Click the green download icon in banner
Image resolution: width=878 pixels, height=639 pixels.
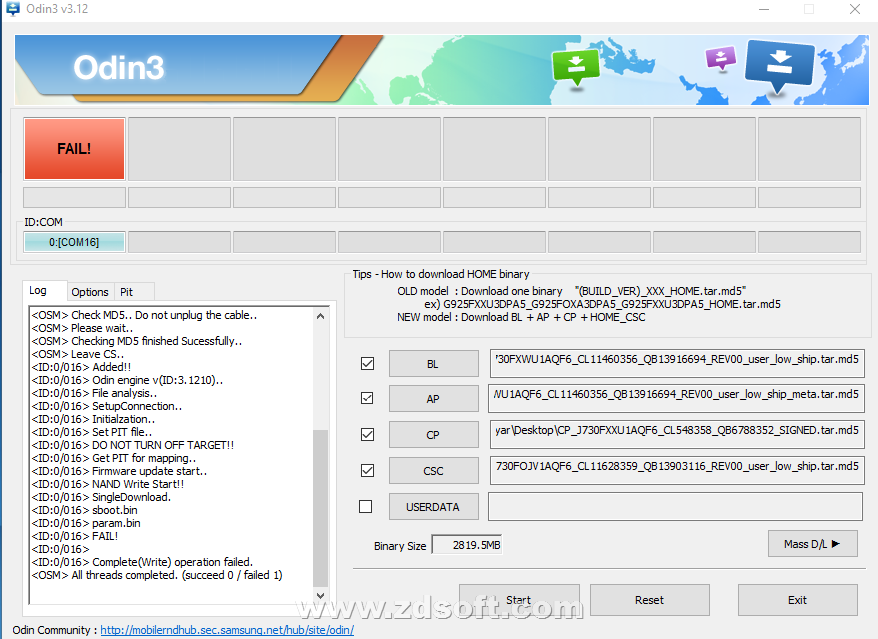click(576, 67)
